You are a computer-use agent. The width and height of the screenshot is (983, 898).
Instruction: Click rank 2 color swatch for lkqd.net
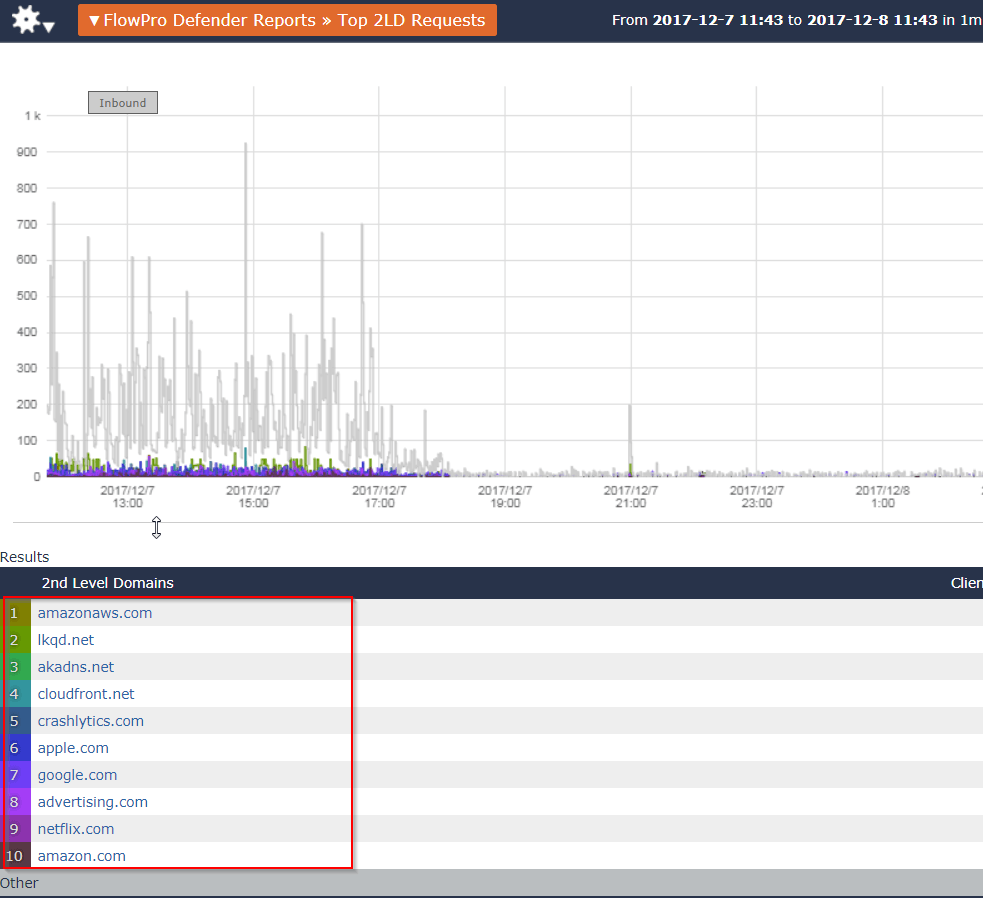[16, 640]
